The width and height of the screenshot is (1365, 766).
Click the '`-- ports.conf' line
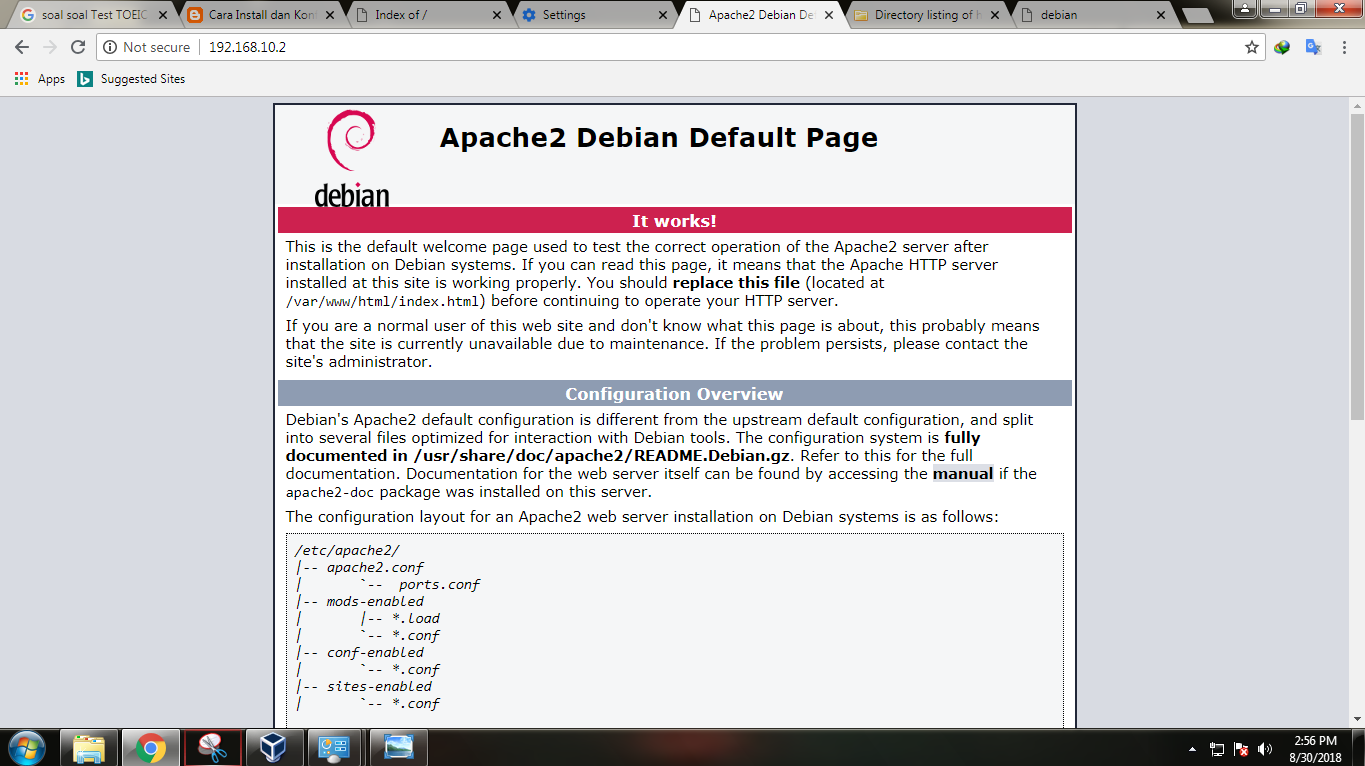pyautogui.click(x=420, y=584)
